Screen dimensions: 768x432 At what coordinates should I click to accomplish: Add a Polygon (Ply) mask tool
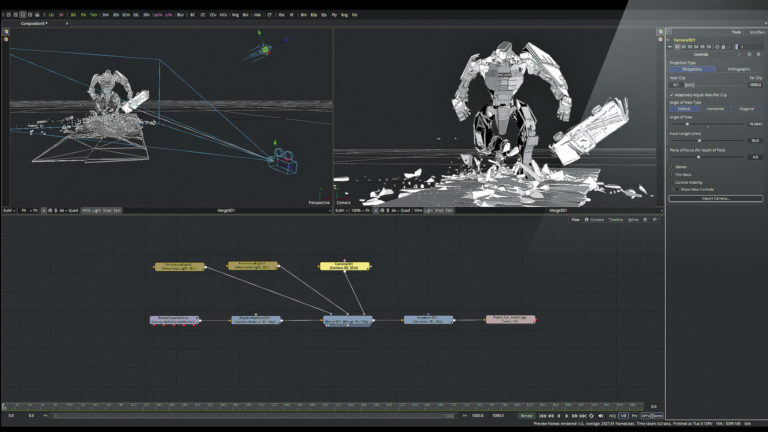click(334, 15)
